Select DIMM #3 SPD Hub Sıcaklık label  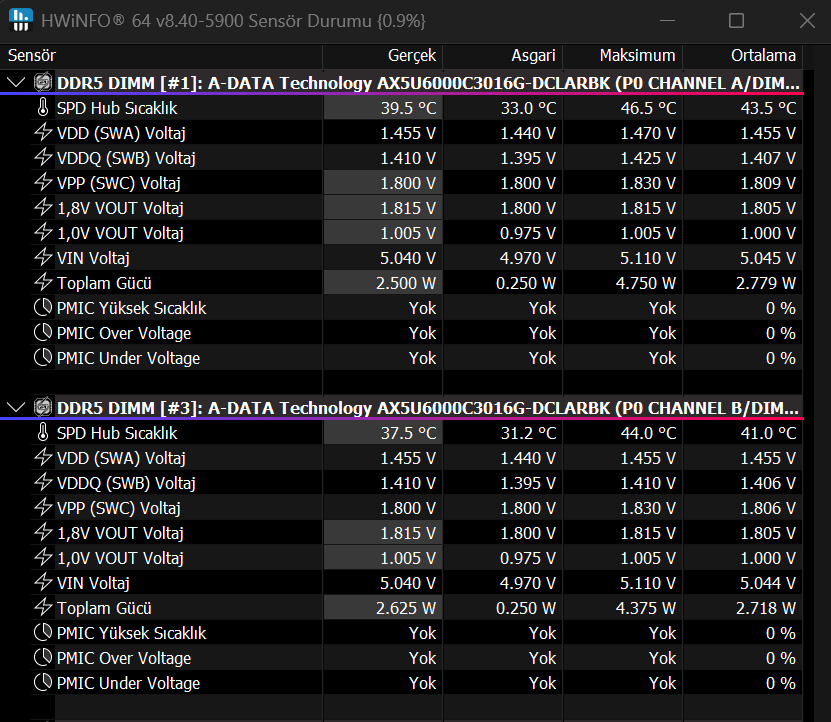pyautogui.click(x=117, y=433)
